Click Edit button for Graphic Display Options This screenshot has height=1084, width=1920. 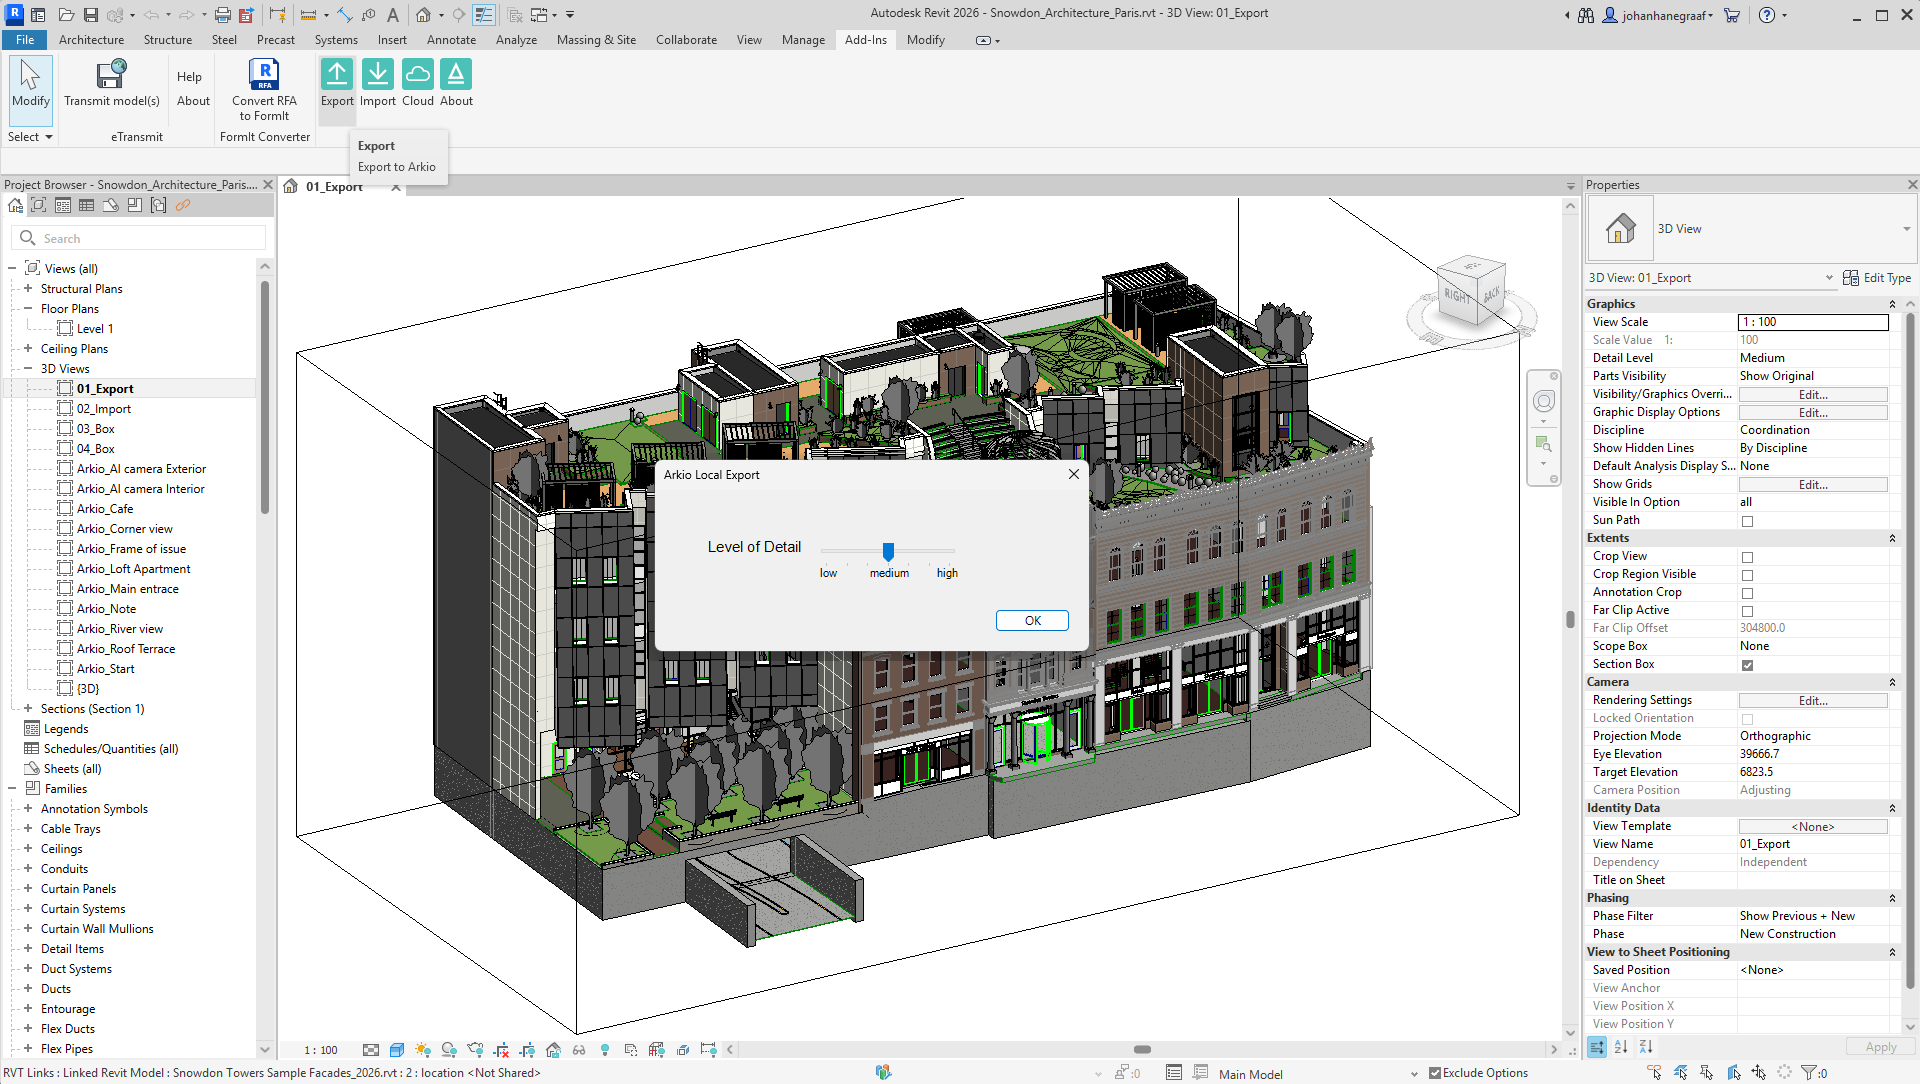[1812, 412]
